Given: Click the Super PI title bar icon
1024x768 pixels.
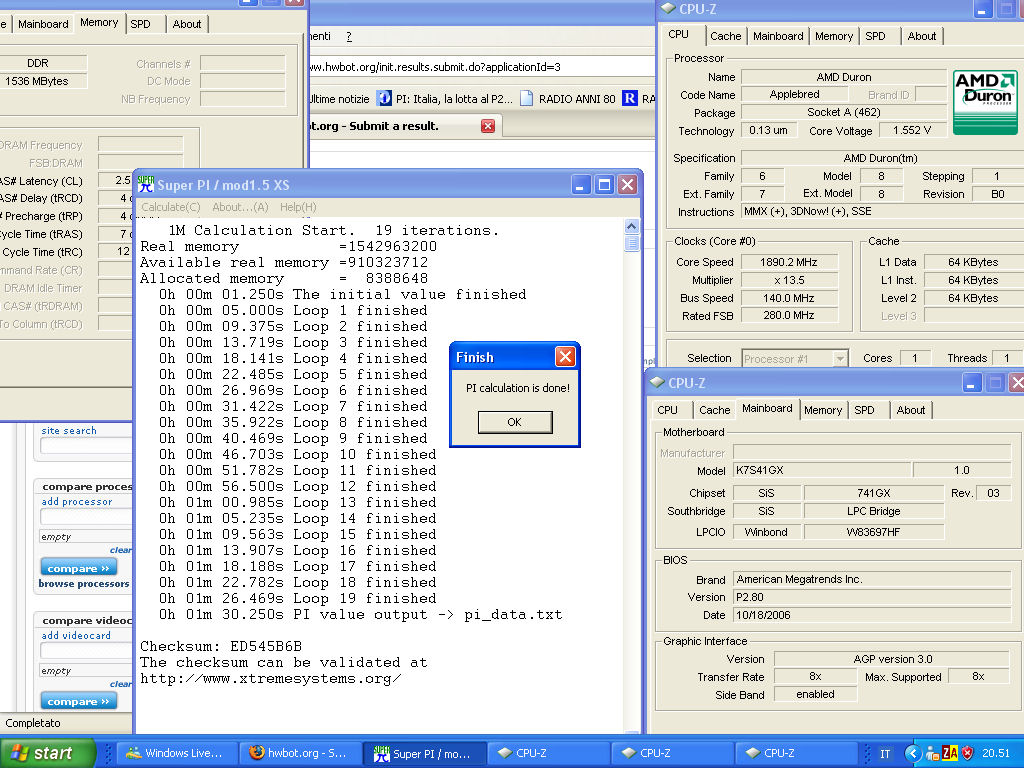Looking at the screenshot, I should [x=146, y=185].
